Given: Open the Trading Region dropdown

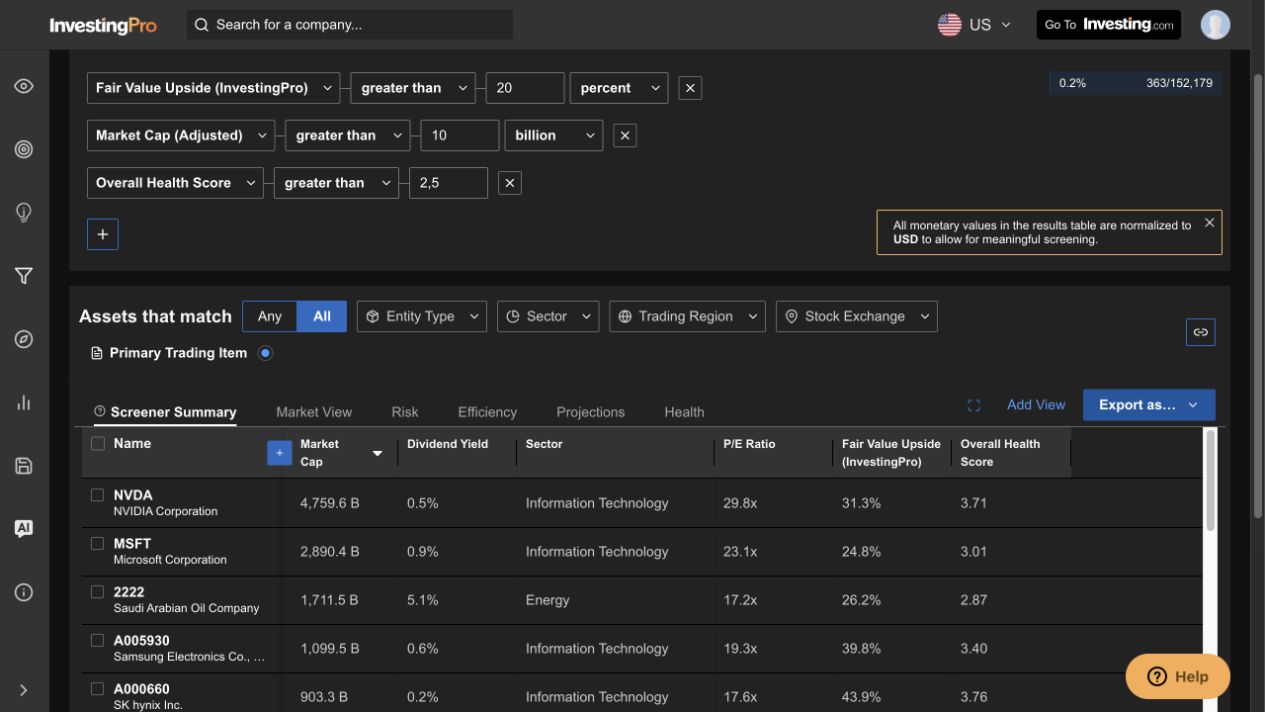Looking at the screenshot, I should (687, 316).
